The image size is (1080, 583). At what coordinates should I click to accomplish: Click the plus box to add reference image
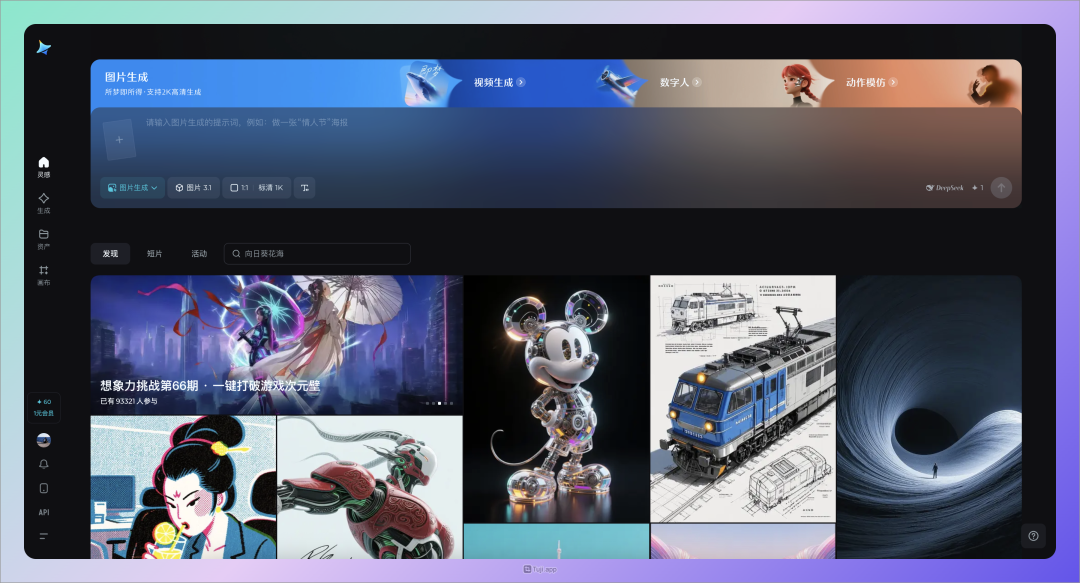(x=119, y=140)
